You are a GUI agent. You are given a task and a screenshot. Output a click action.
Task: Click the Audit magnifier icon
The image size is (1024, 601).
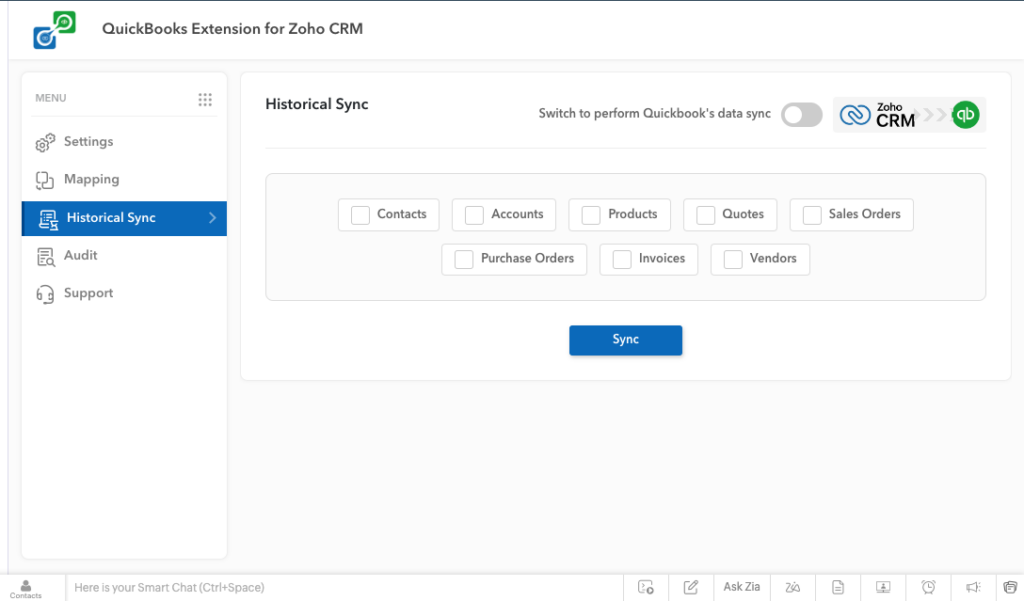[46, 257]
